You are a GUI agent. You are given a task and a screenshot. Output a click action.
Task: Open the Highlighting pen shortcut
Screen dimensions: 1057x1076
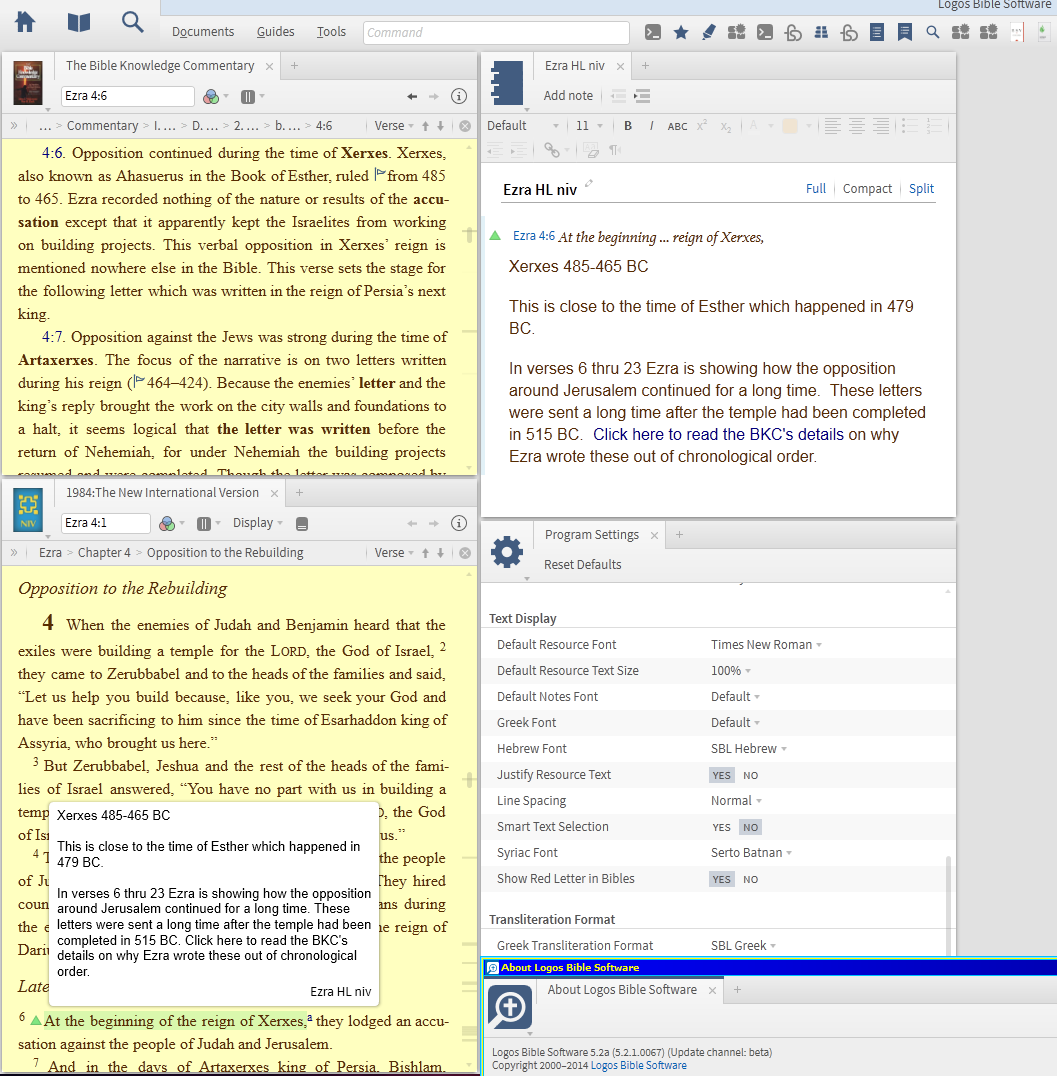coord(709,32)
